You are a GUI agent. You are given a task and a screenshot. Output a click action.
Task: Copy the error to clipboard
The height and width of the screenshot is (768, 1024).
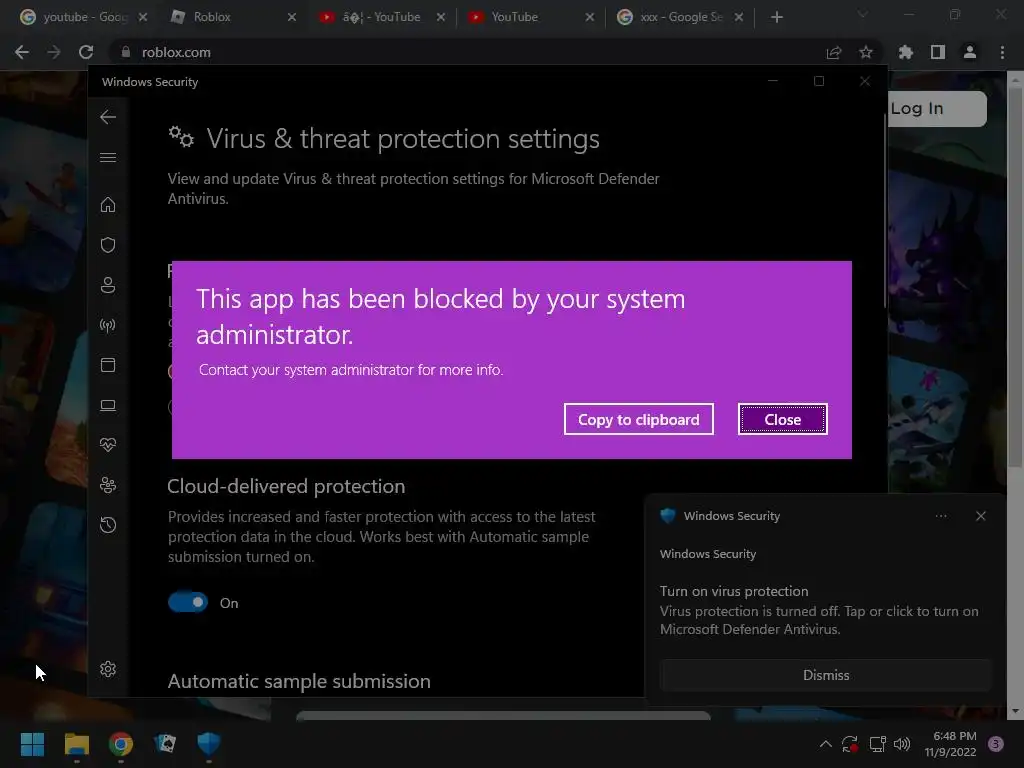click(639, 419)
